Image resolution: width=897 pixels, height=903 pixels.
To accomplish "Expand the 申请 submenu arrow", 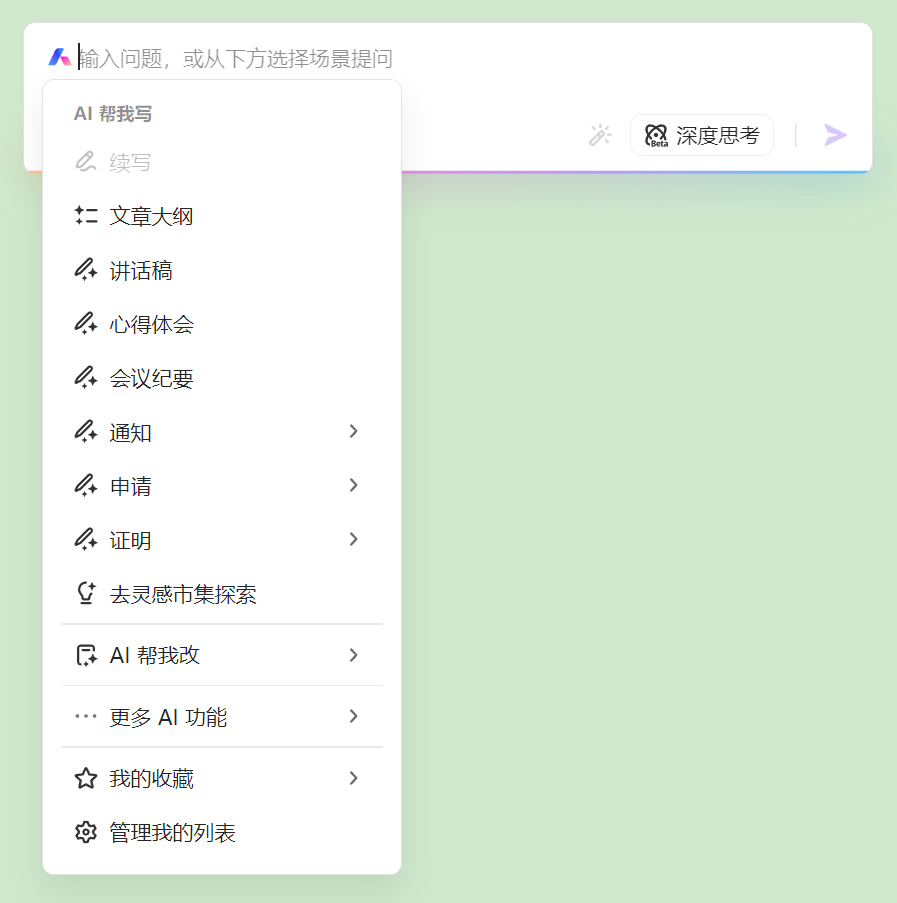I will [x=353, y=485].
